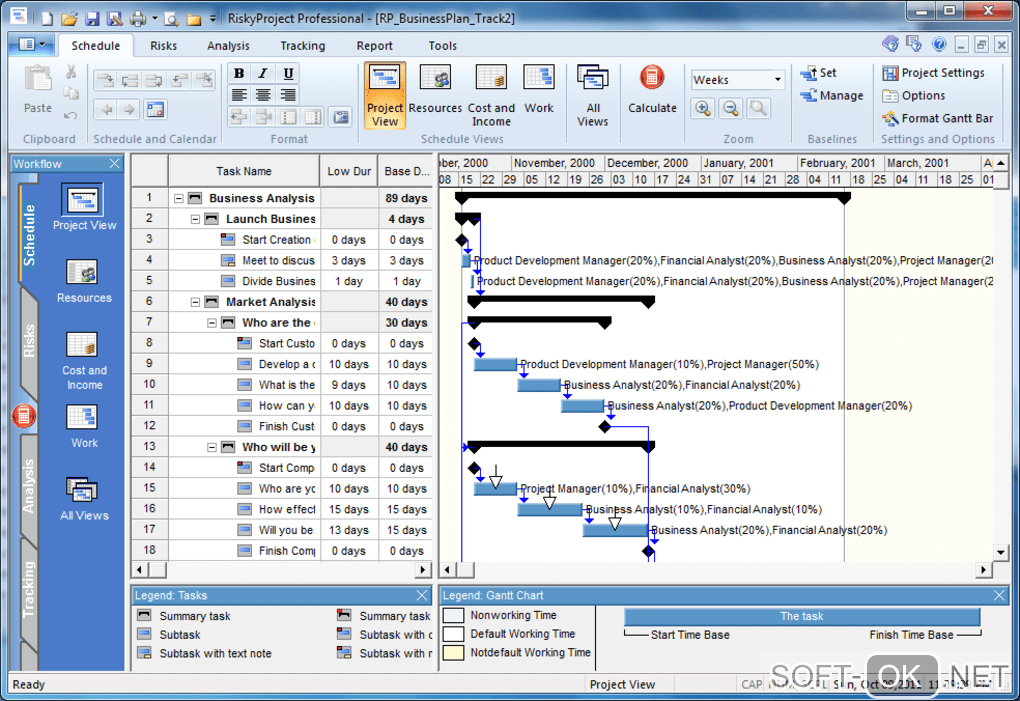Viewport: 1020px width, 701px height.
Task: Select Project View in Workflow panel
Action: click(x=84, y=207)
